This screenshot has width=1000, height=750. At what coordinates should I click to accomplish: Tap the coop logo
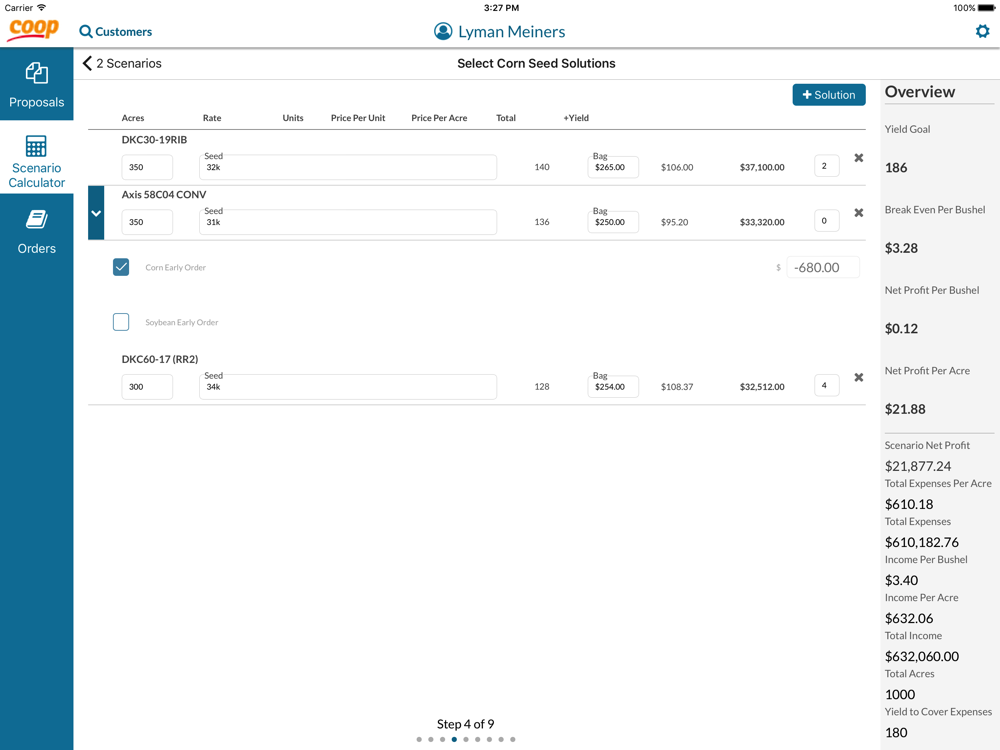click(33, 29)
